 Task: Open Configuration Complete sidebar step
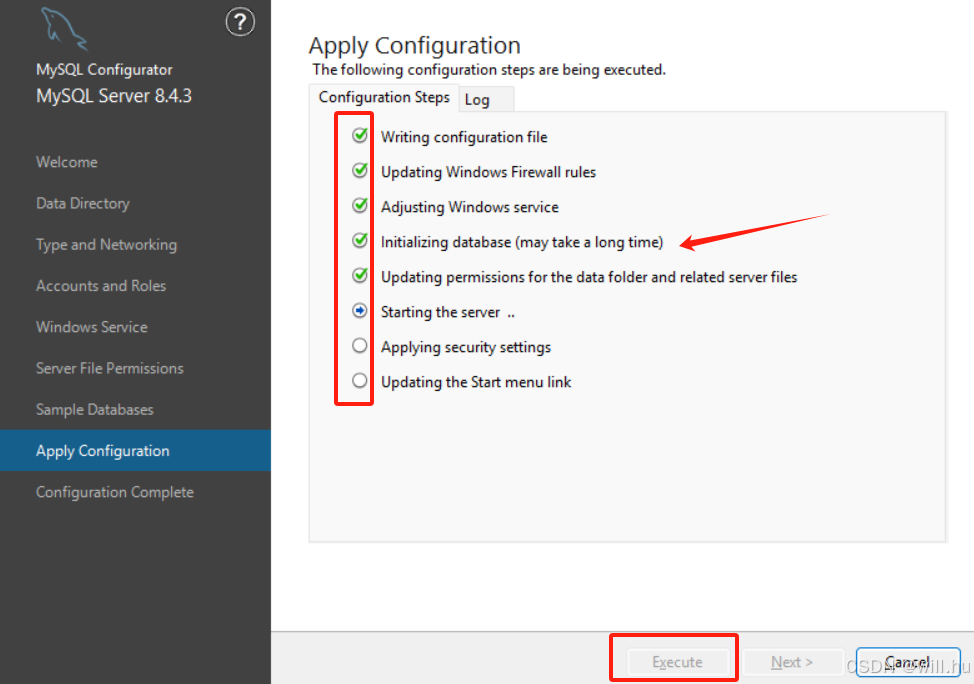click(114, 492)
